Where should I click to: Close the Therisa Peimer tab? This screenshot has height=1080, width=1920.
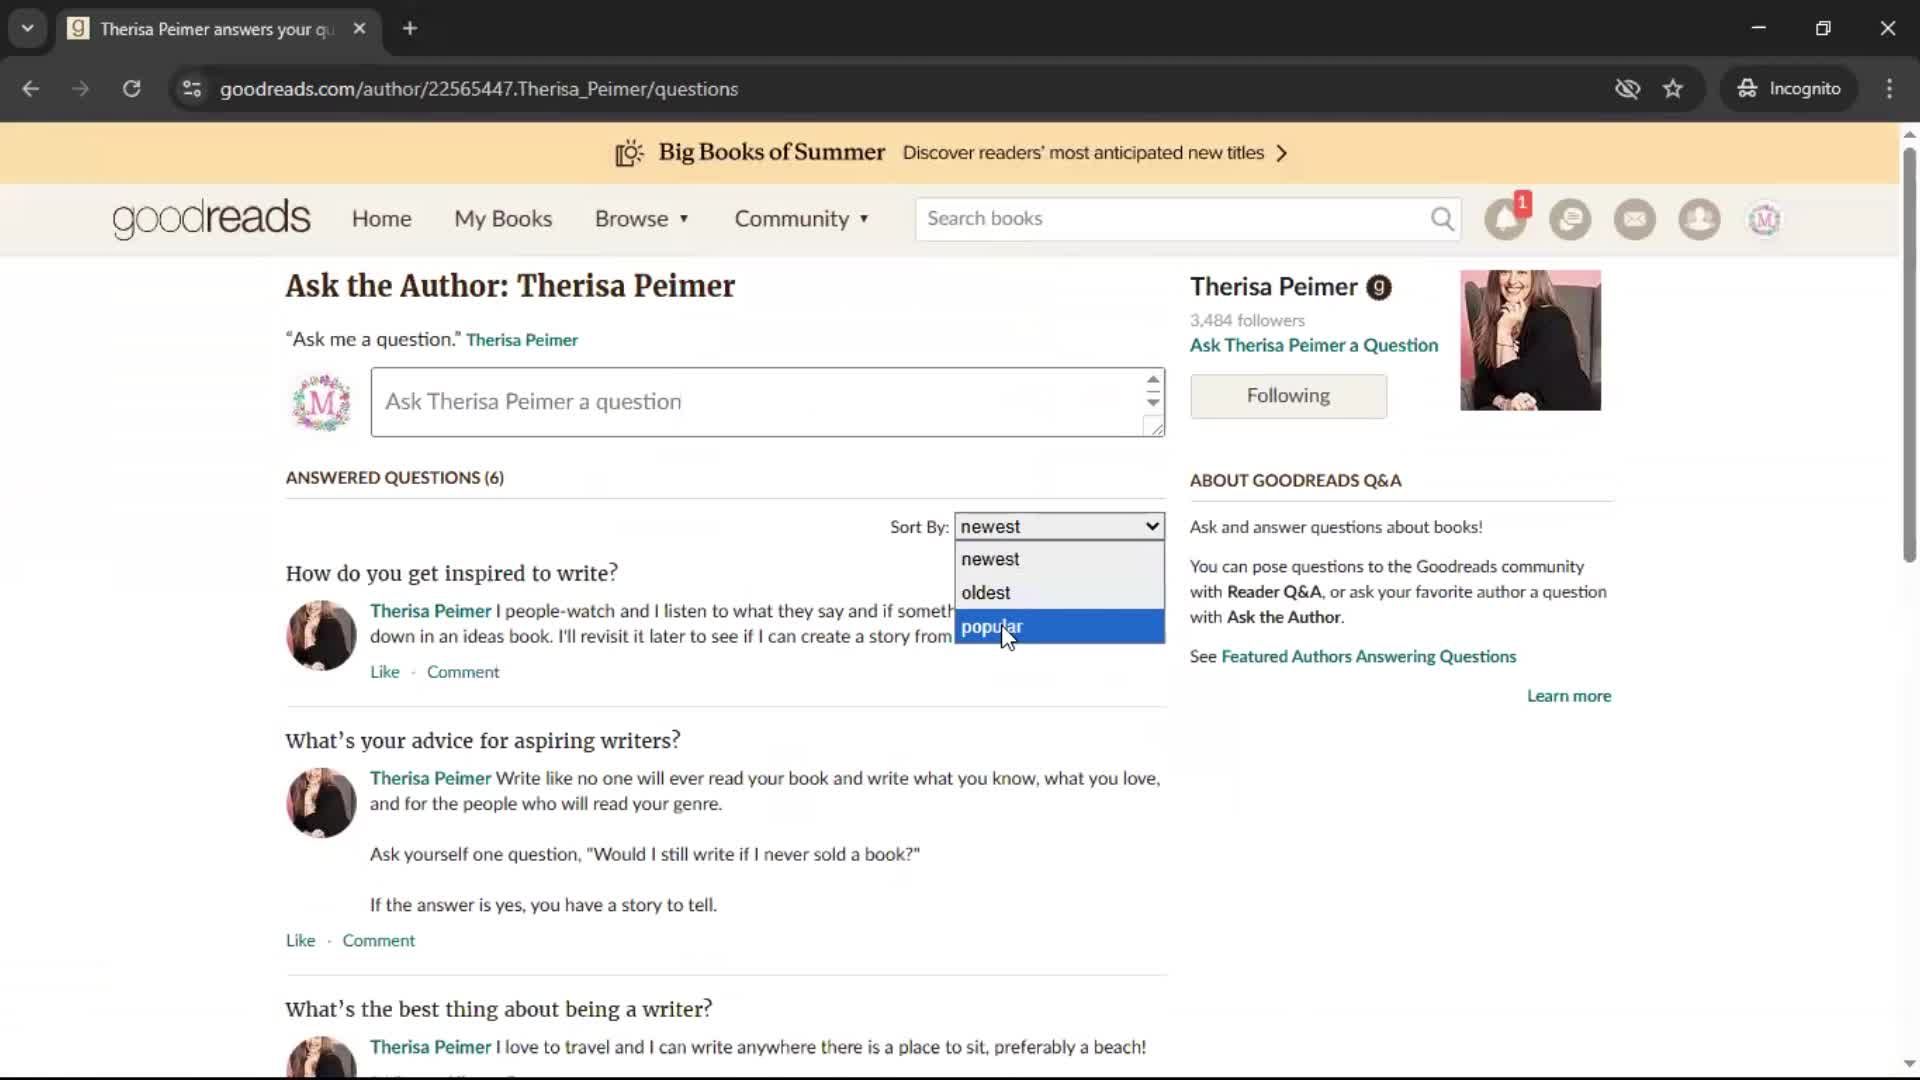(359, 29)
